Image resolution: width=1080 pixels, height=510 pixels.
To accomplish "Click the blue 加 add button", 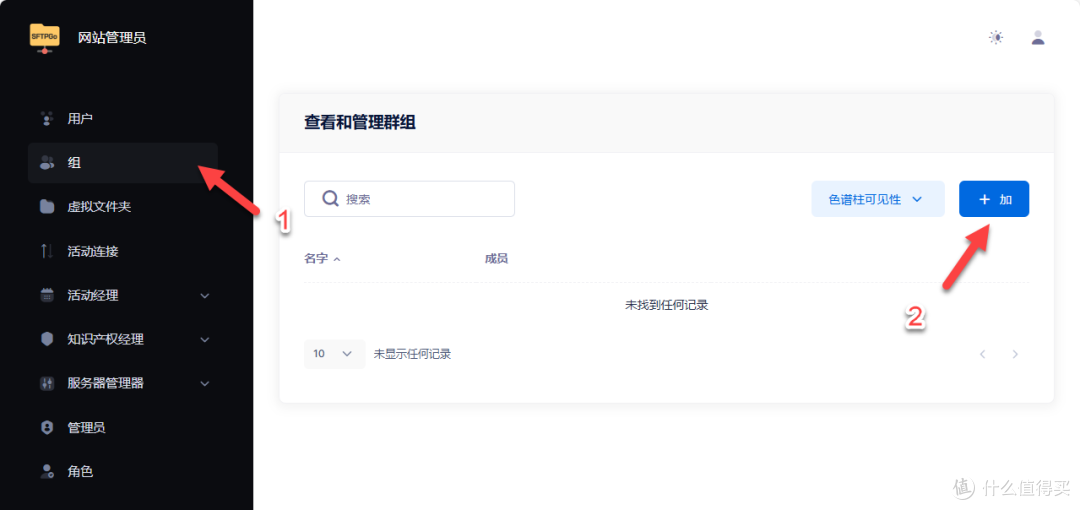I will coord(994,198).
